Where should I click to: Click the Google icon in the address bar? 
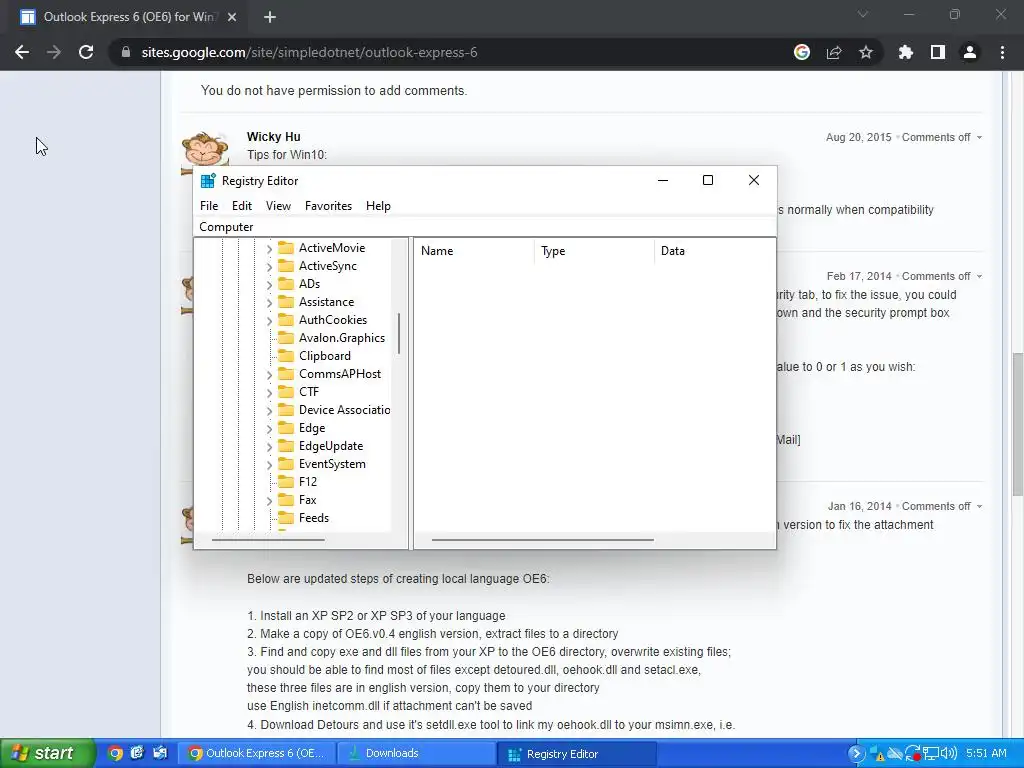[x=802, y=52]
